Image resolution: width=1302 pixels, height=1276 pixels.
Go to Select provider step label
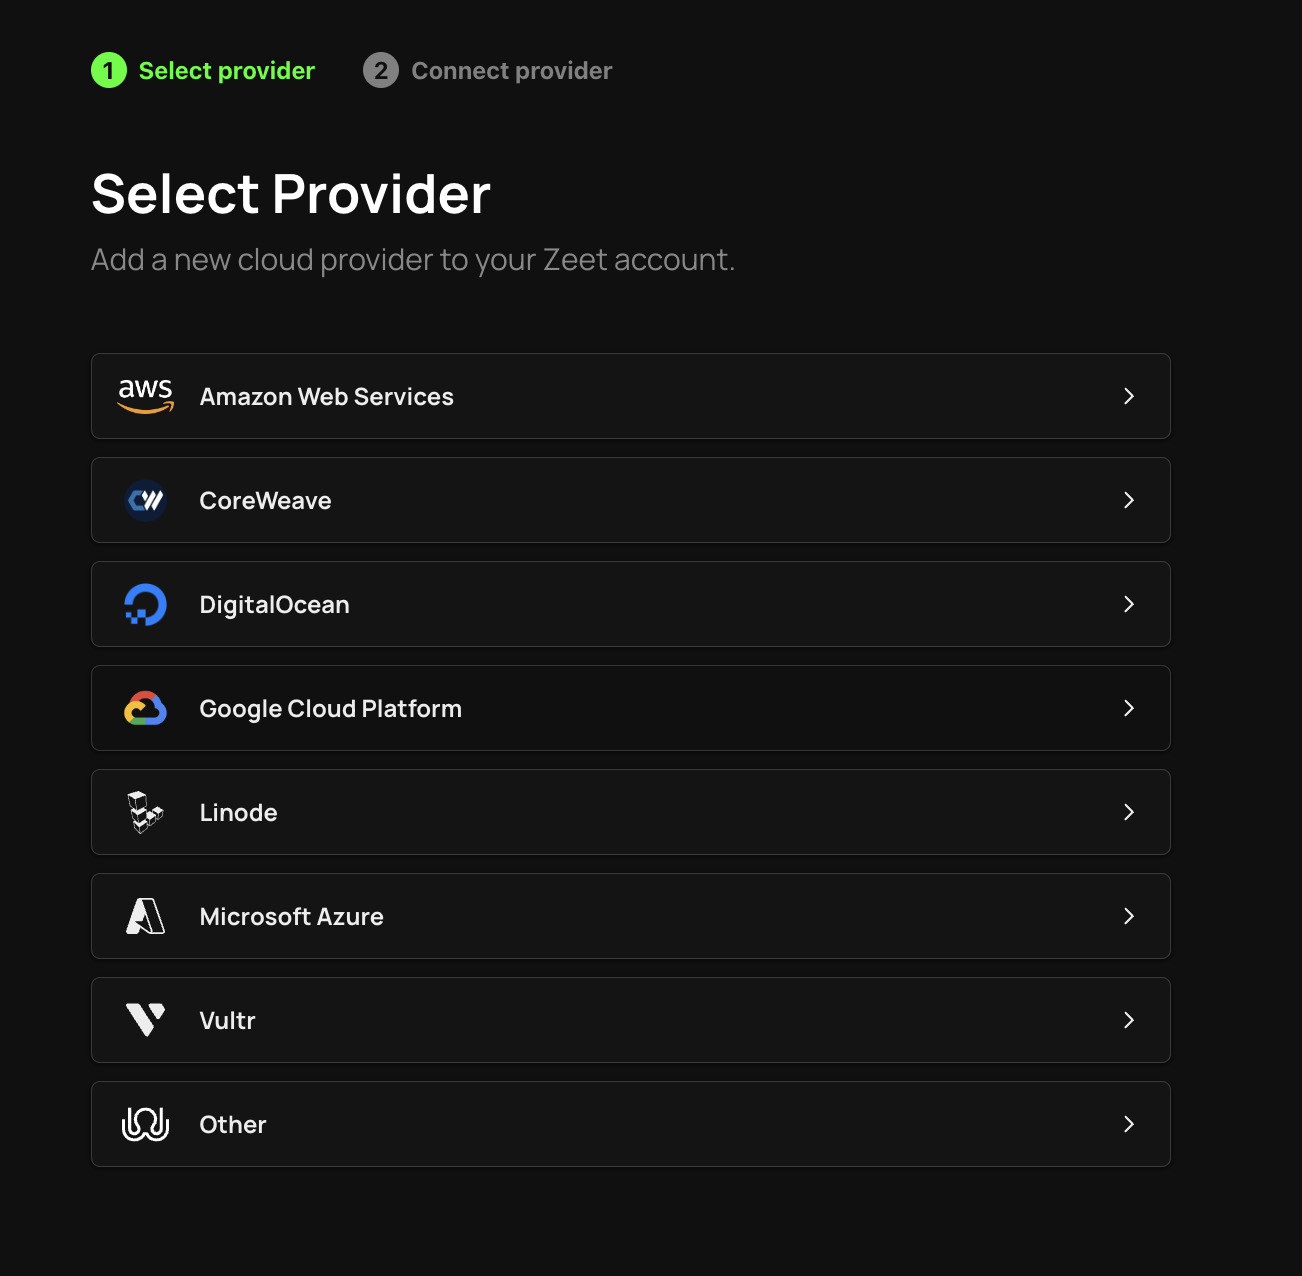click(227, 71)
